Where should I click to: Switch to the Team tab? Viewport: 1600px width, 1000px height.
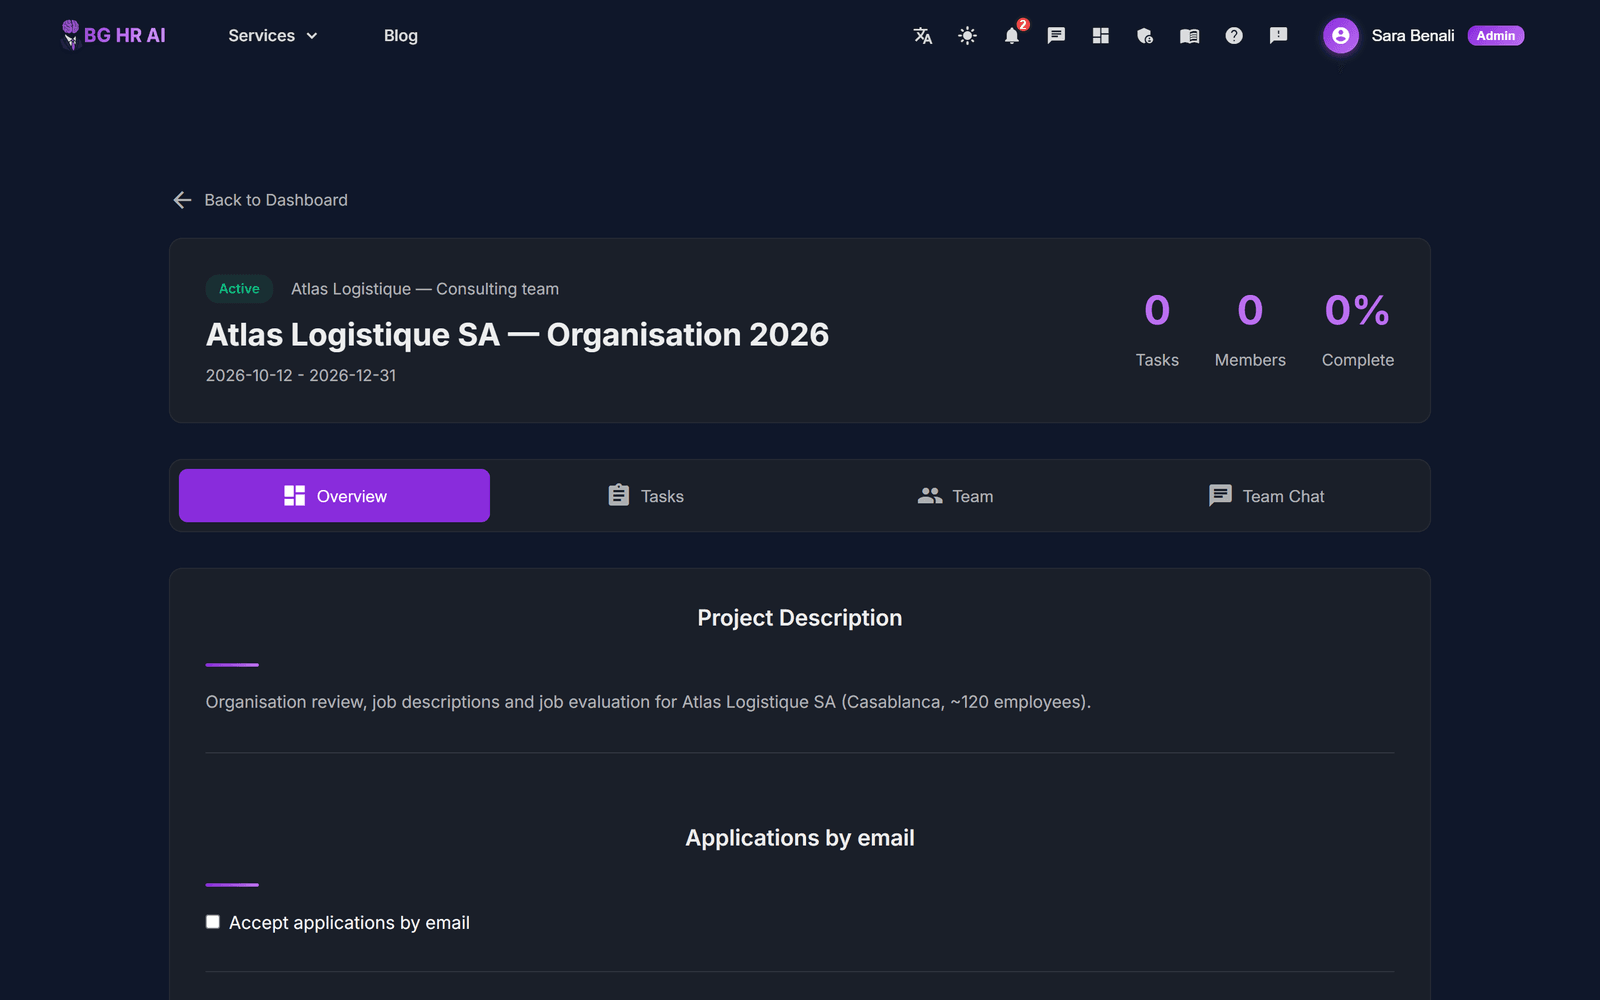955,496
